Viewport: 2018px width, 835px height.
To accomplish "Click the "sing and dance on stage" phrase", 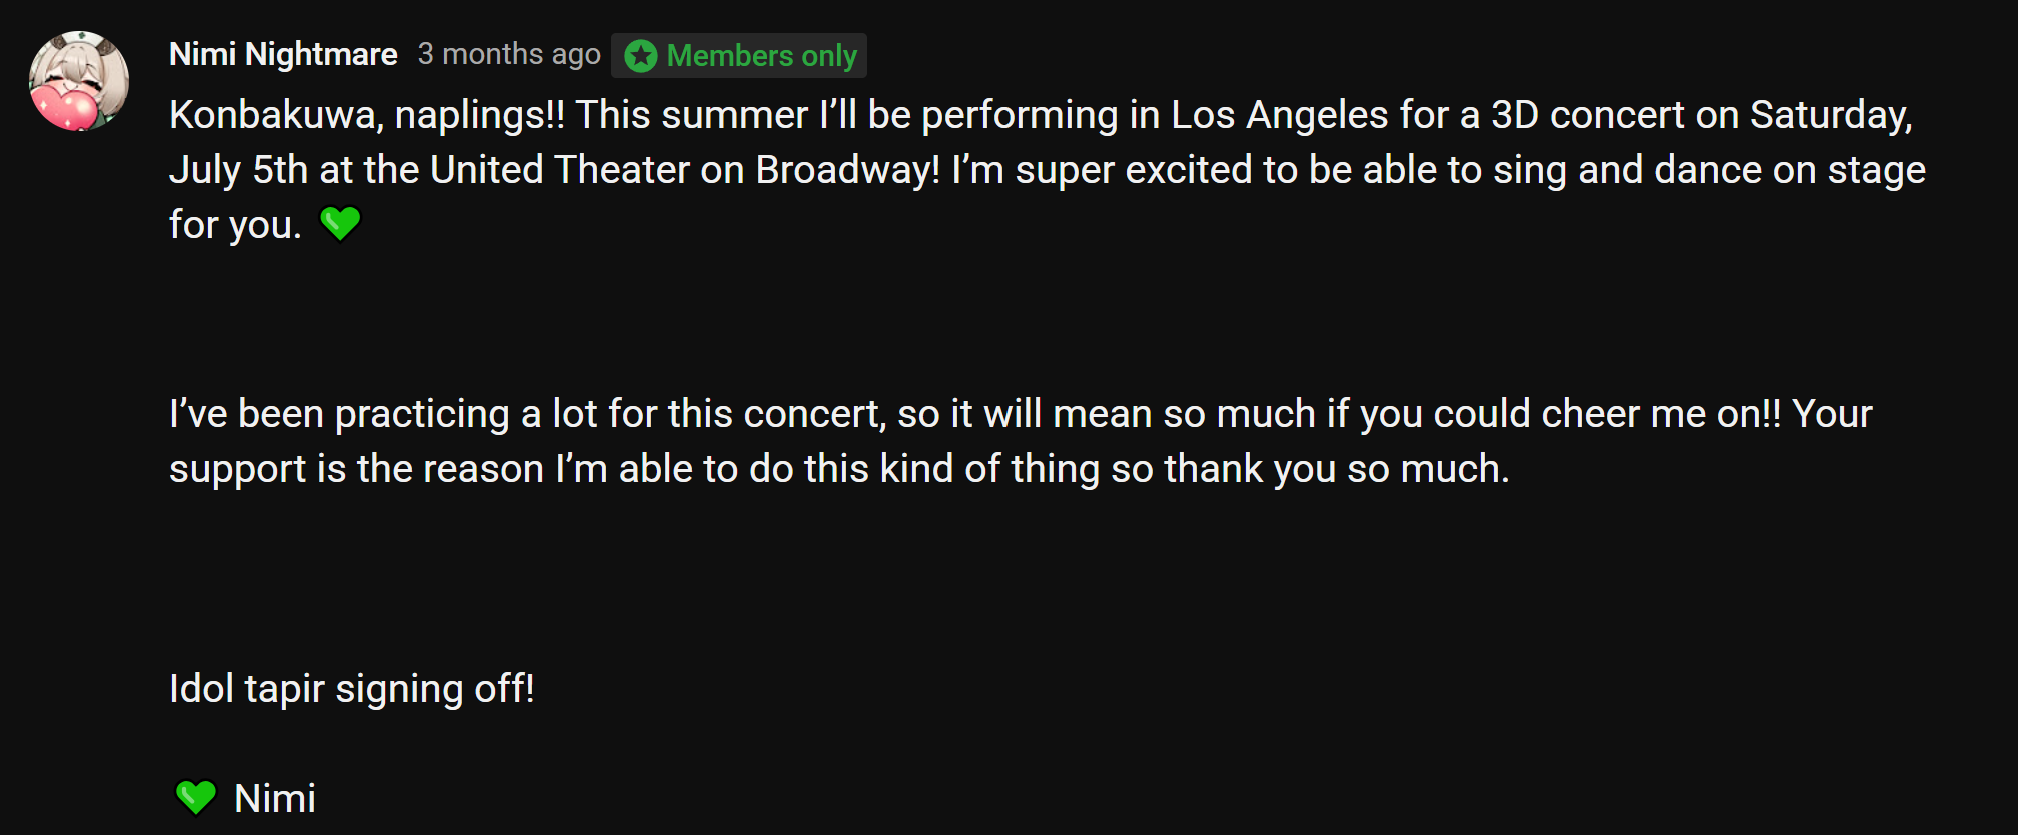I will pyautogui.click(x=1709, y=170).
